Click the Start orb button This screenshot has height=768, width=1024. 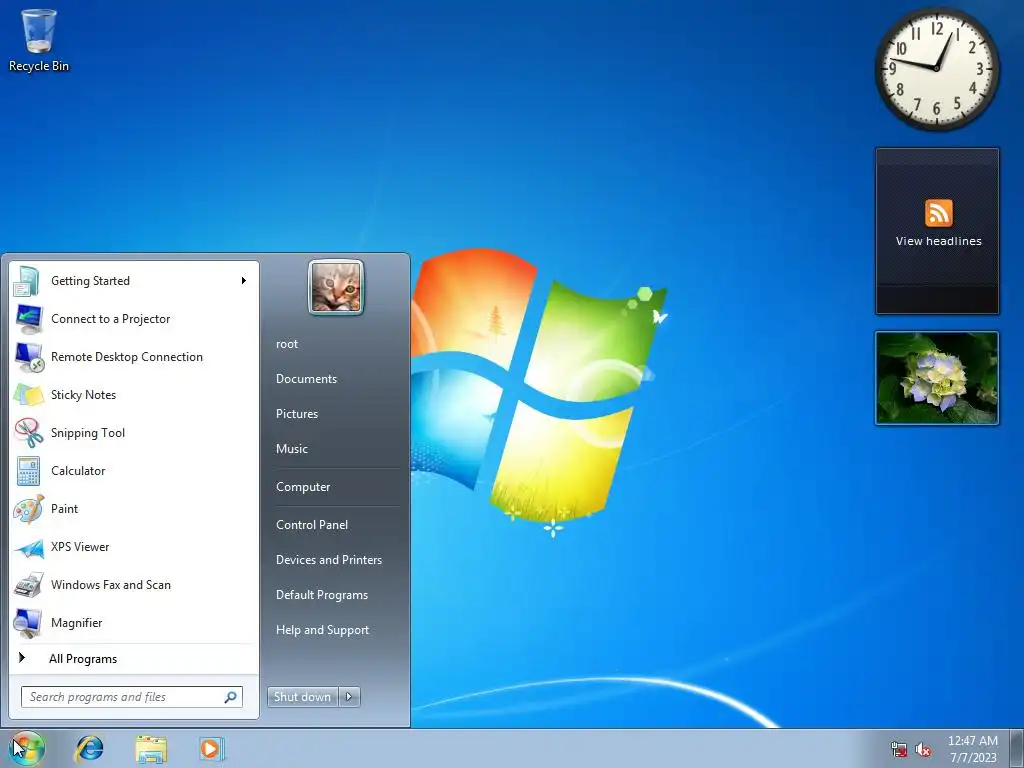(x=27, y=748)
